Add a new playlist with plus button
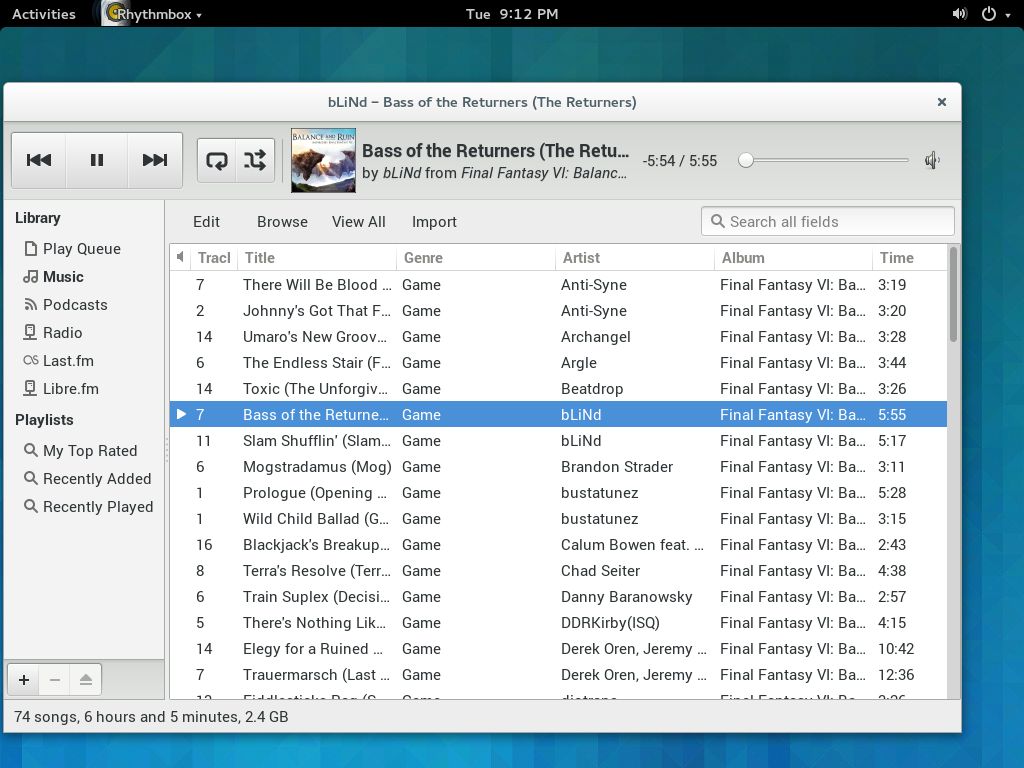The image size is (1024, 768). [x=24, y=680]
